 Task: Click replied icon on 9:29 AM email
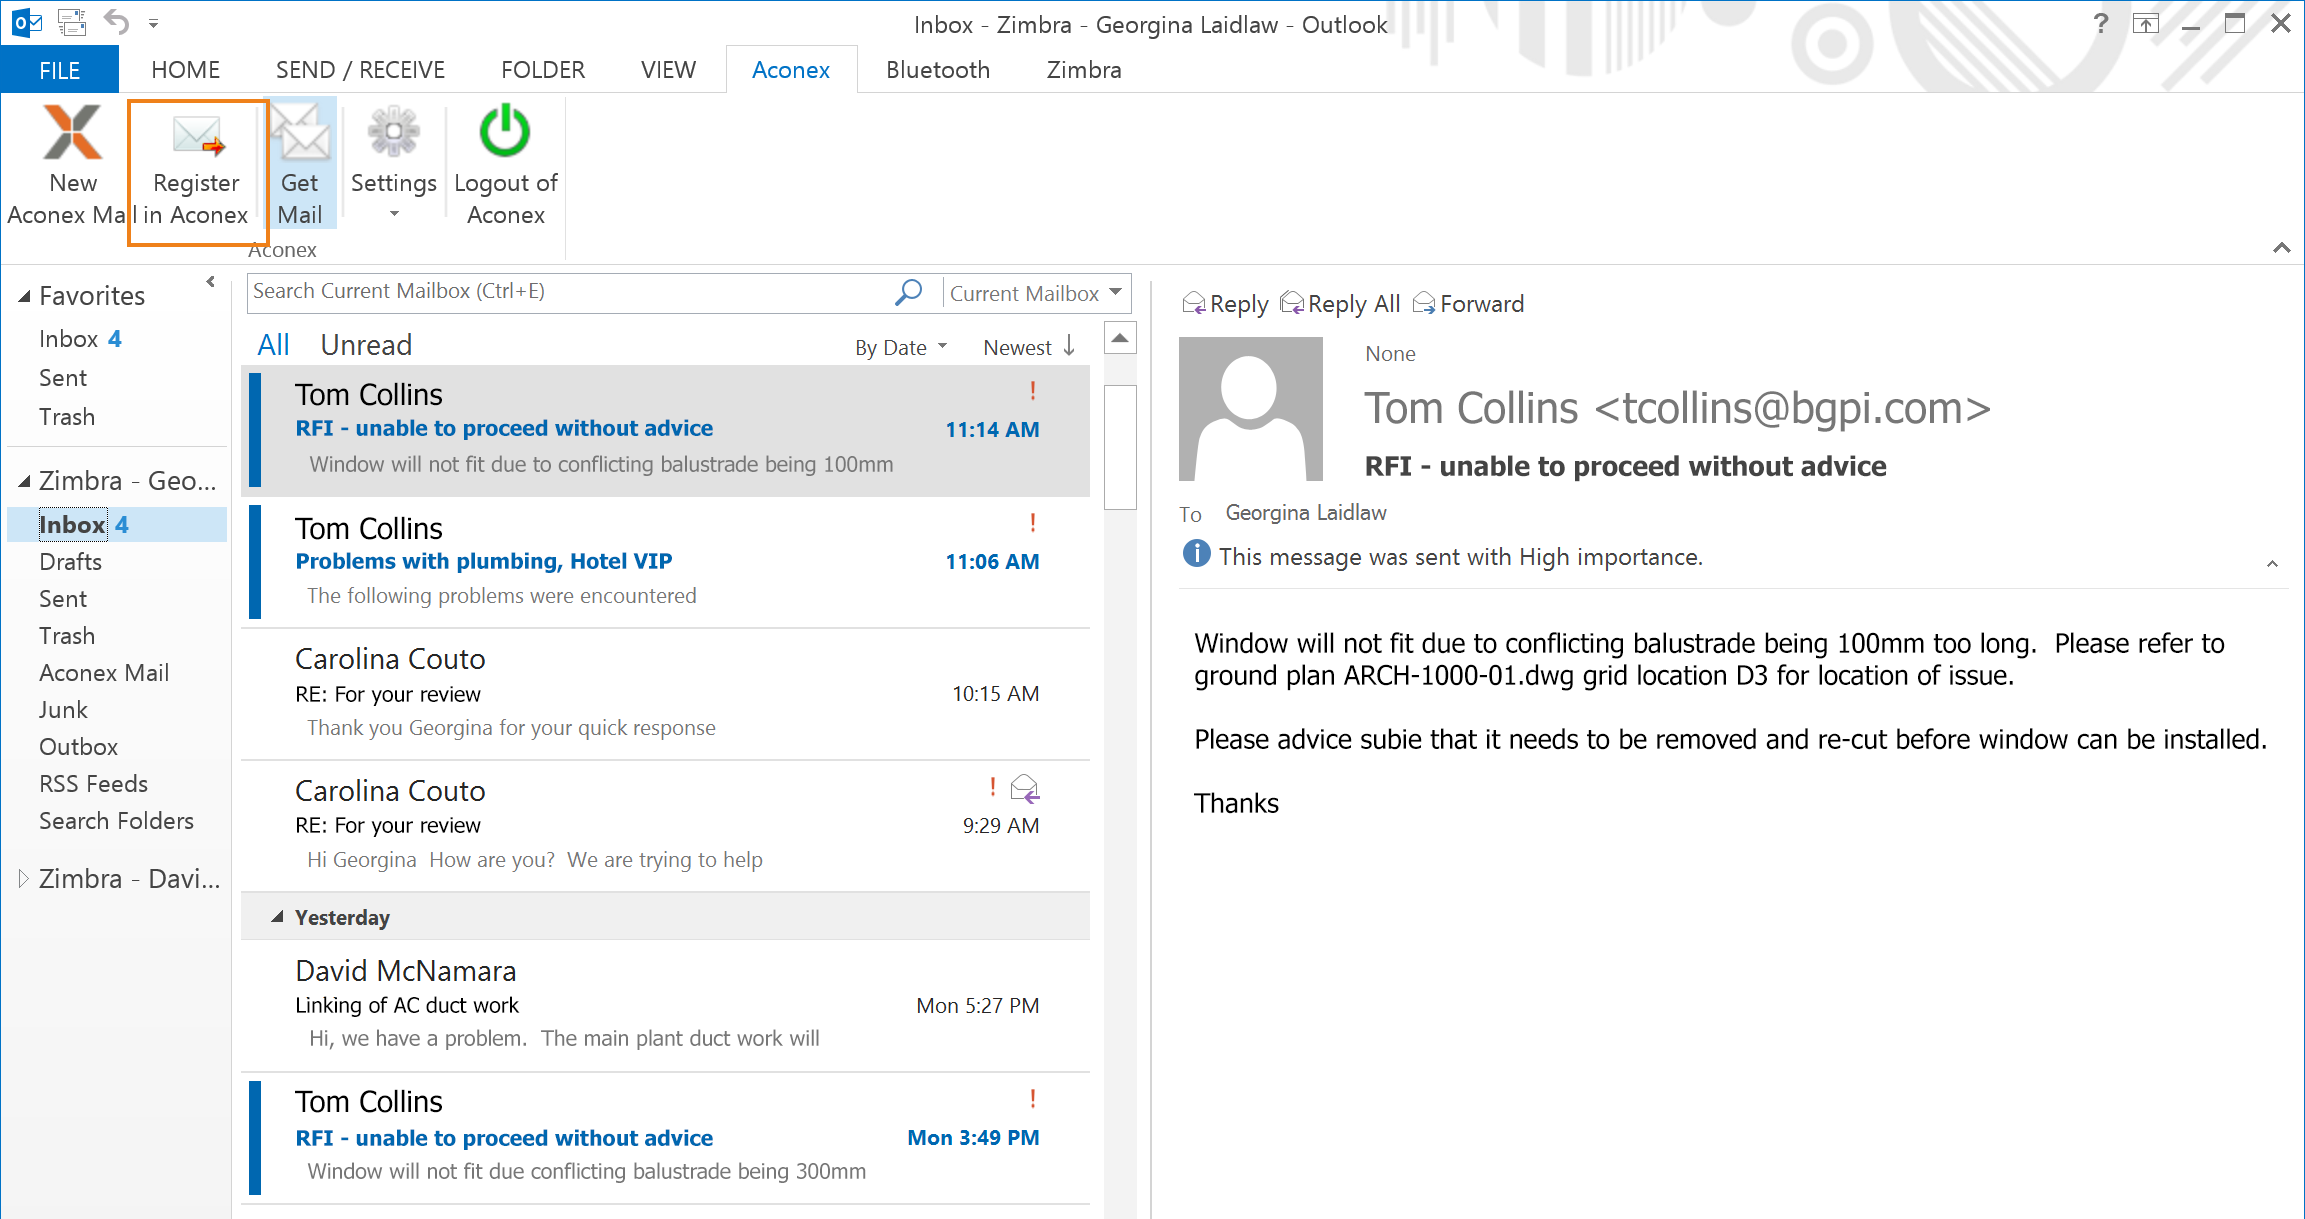(x=1025, y=789)
